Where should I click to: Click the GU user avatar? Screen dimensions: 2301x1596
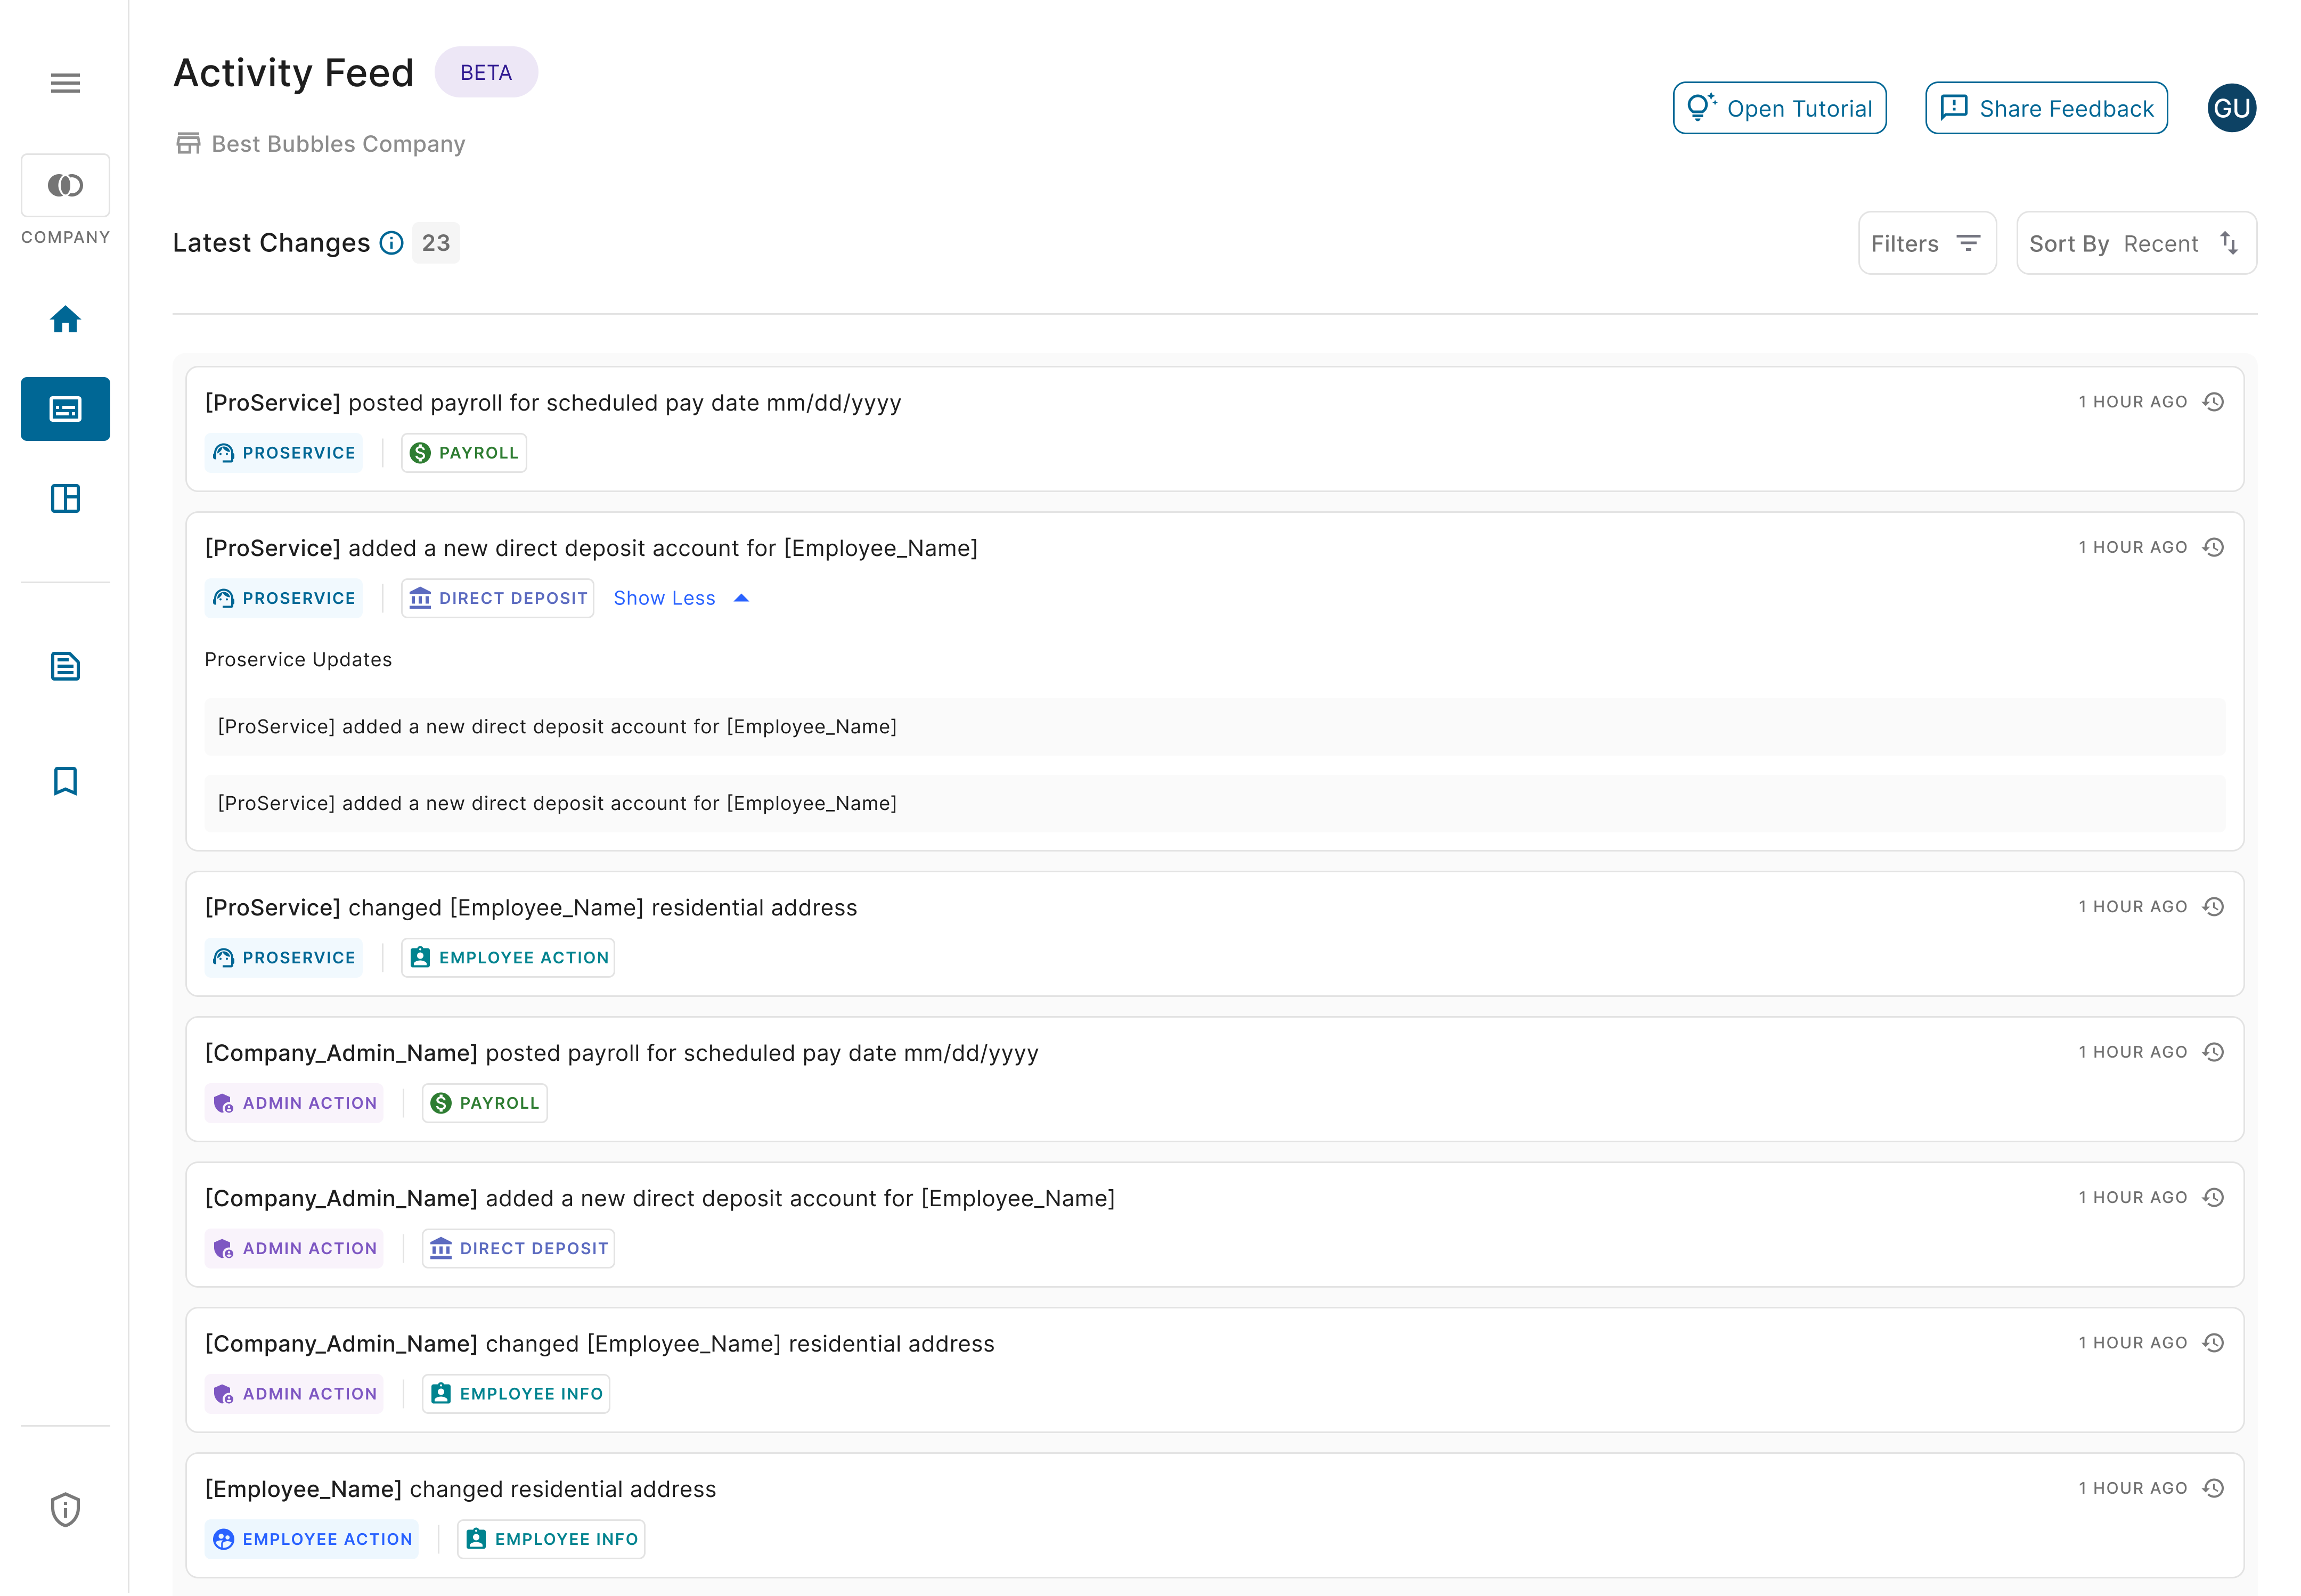point(2231,108)
